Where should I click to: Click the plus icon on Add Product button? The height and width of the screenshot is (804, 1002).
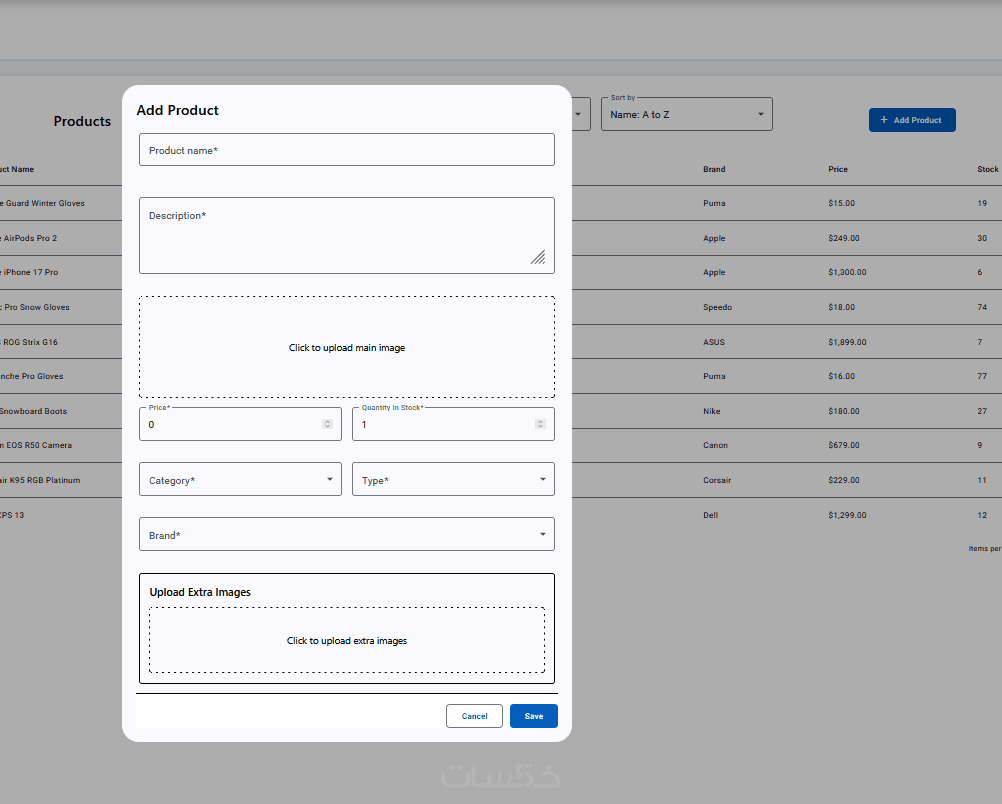[884, 120]
